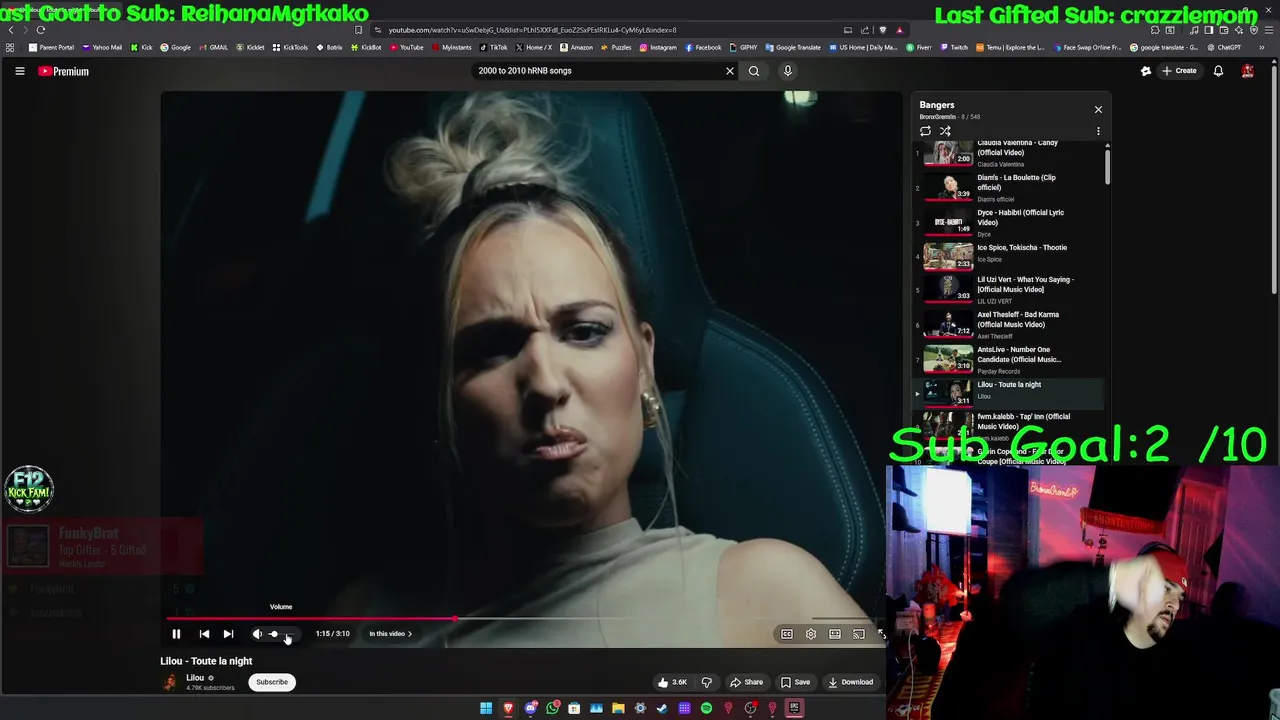Close the Bangers playlist panel
This screenshot has height=720, width=1280.
click(x=1098, y=110)
